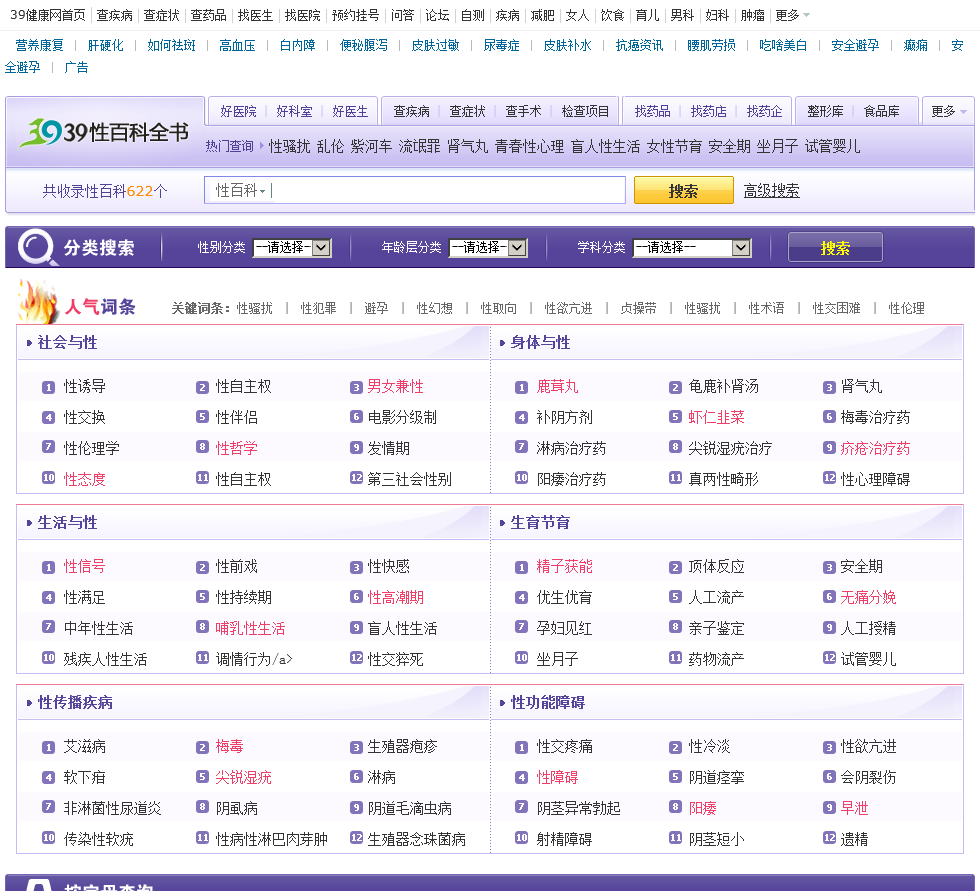Click the yellow 搜索 button

click(683, 191)
